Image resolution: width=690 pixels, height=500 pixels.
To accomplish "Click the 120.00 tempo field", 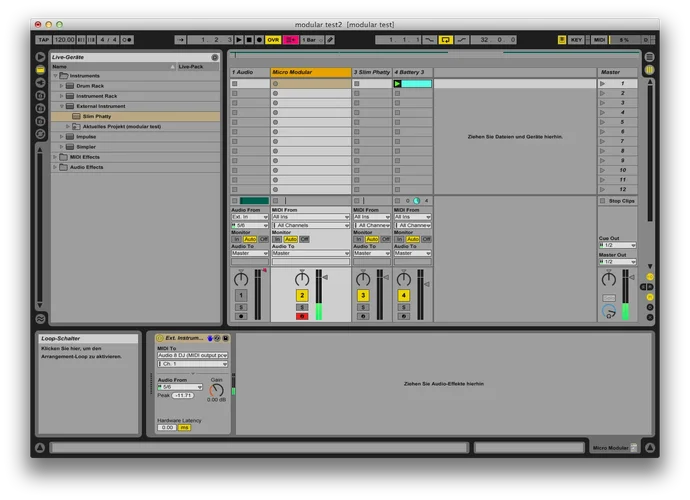I will point(64,40).
